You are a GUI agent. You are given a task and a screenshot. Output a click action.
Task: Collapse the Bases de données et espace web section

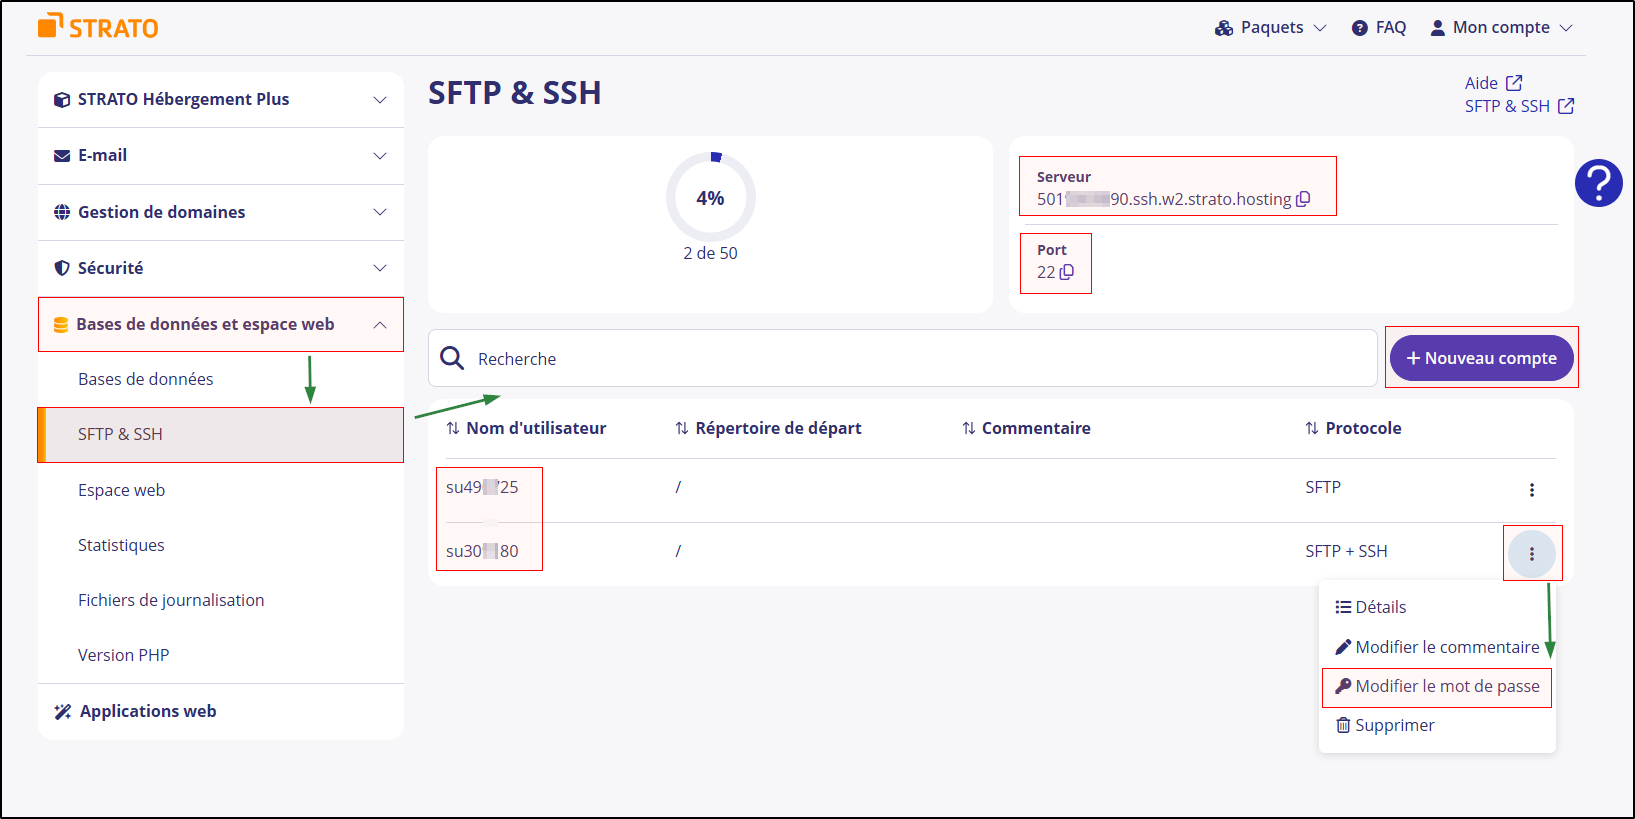[x=379, y=324]
